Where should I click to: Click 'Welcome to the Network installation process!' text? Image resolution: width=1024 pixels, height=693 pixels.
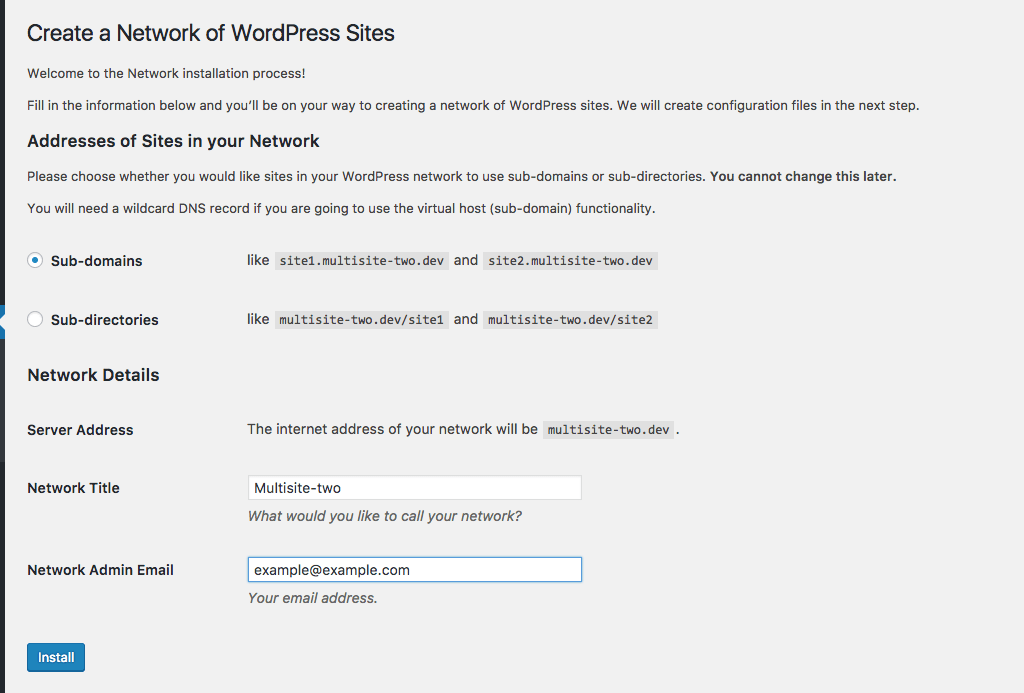pyautogui.click(x=167, y=73)
